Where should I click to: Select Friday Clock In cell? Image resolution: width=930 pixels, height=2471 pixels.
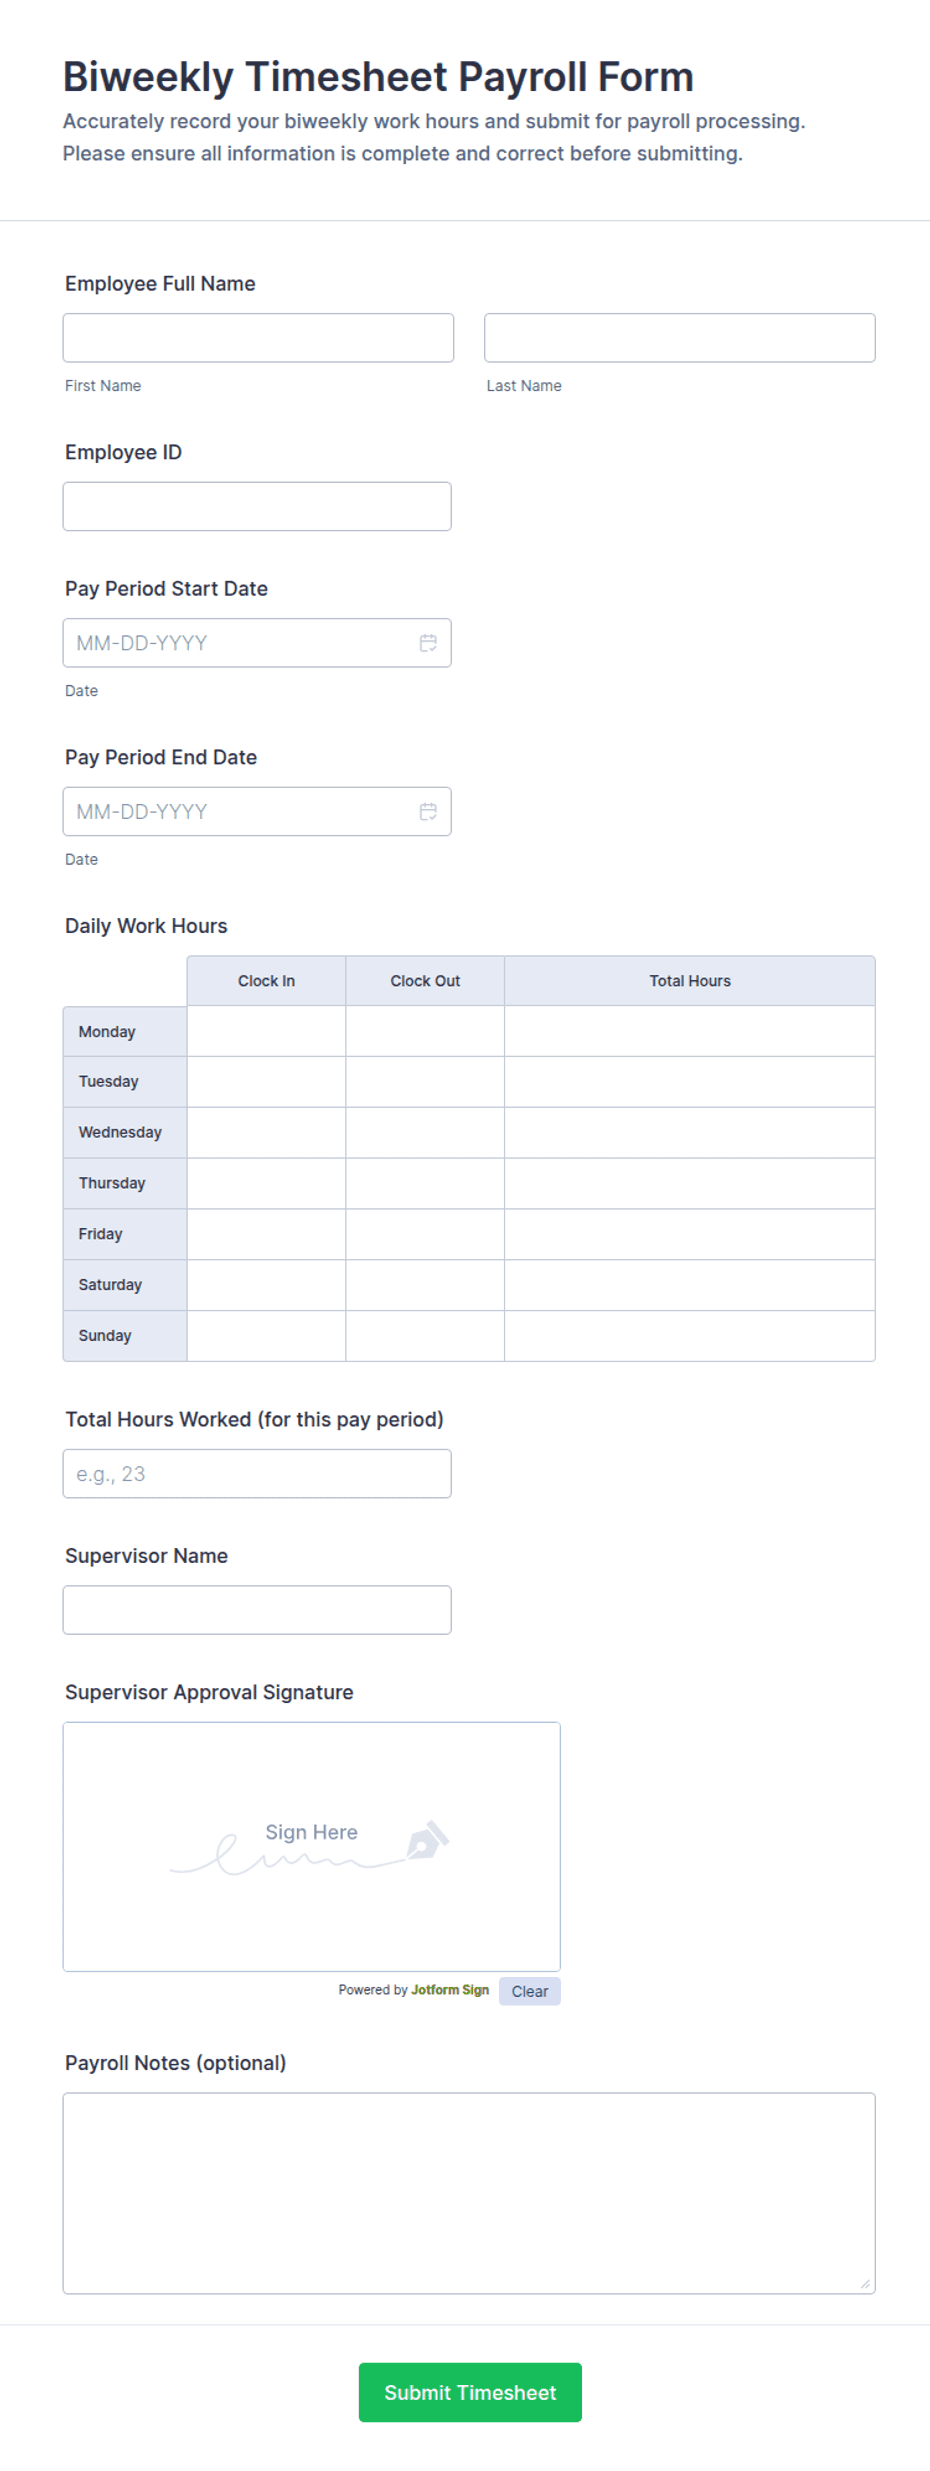(266, 1234)
